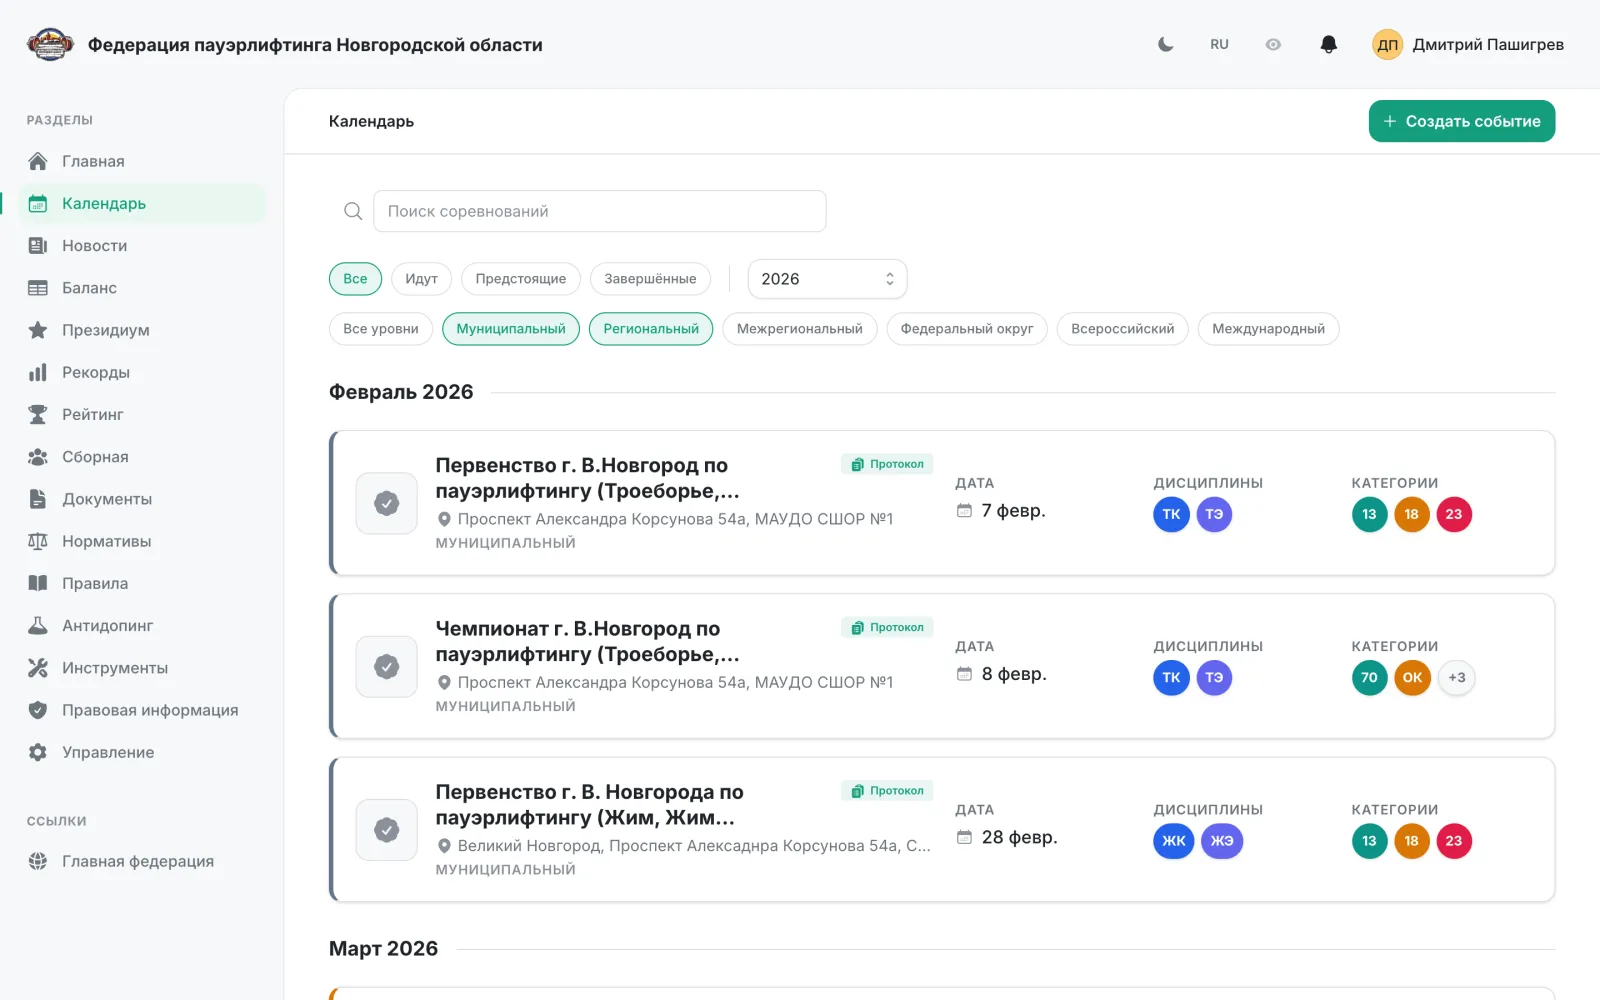Open the year 2026 dropdown
The image size is (1600, 1000).
pyautogui.click(x=827, y=279)
